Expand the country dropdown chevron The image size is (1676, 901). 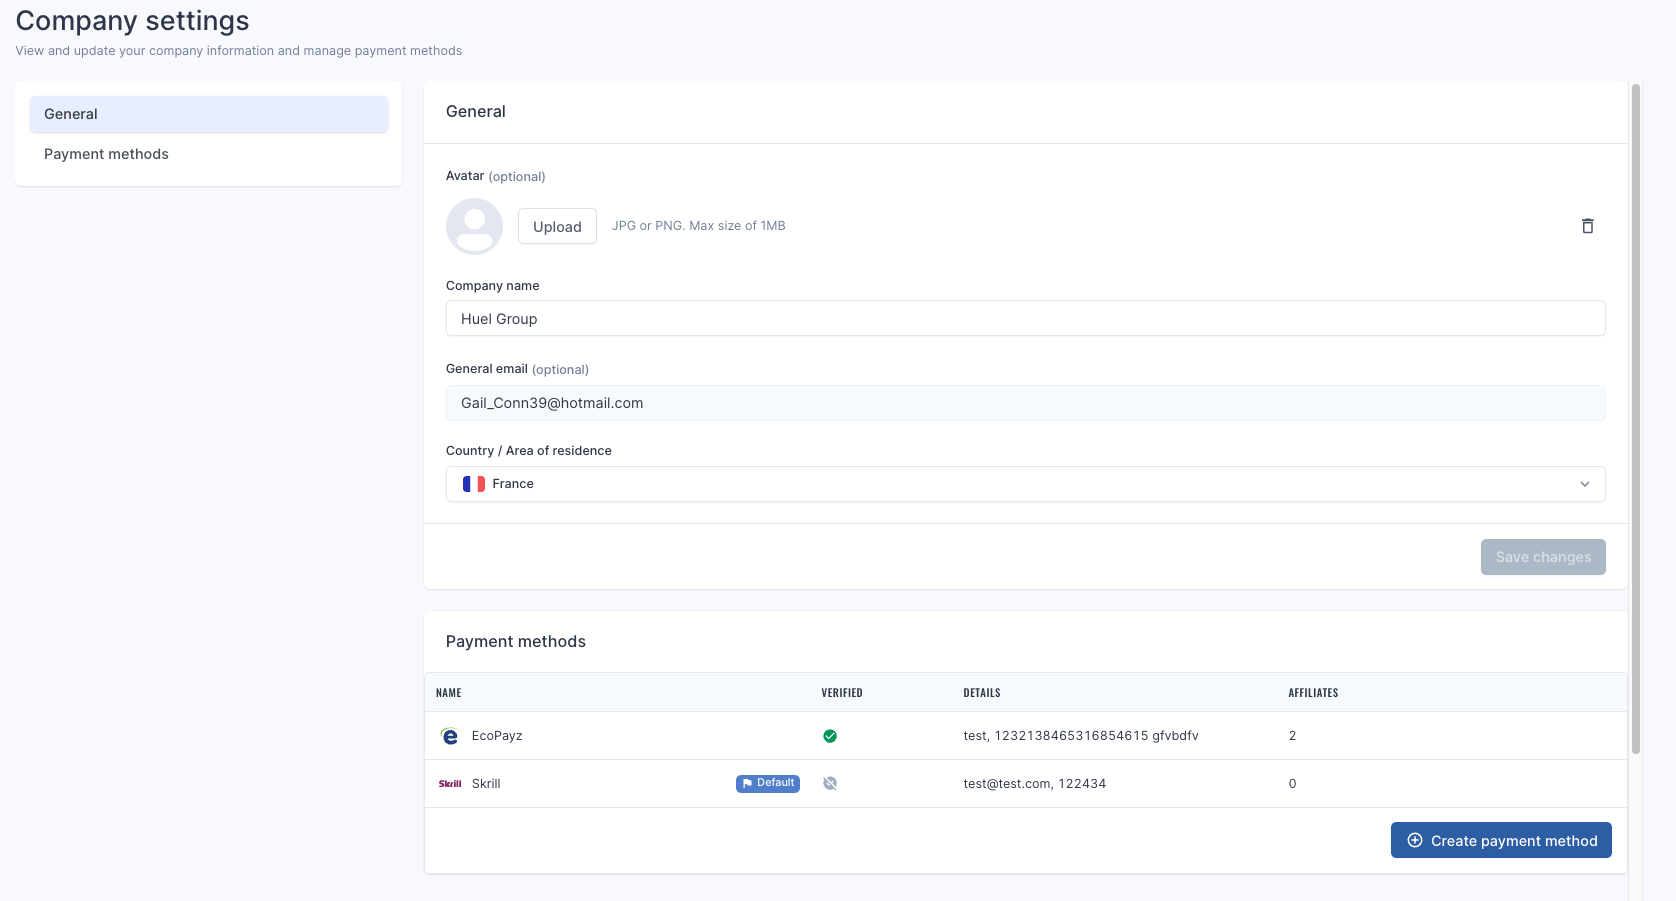[1585, 484]
